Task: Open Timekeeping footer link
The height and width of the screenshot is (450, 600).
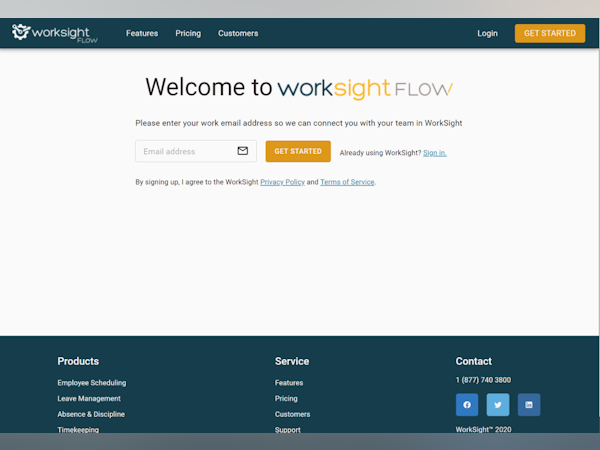Action: click(78, 430)
